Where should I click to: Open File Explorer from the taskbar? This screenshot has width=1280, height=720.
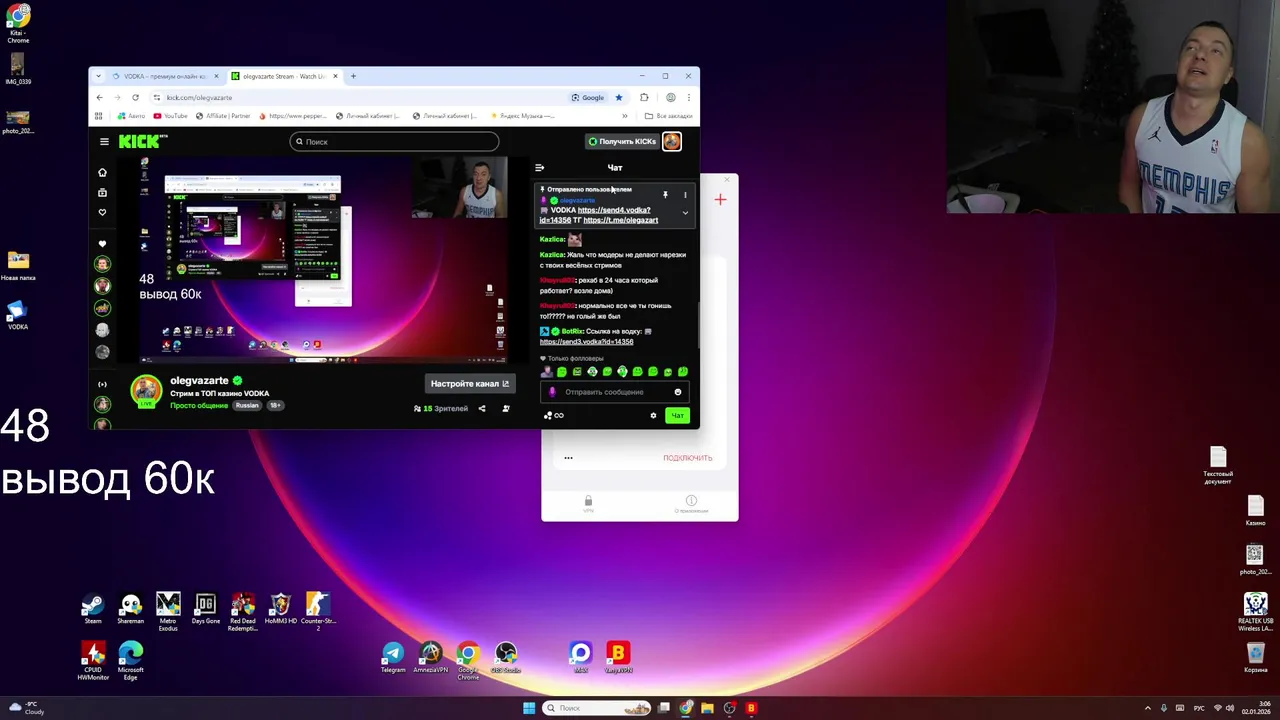coord(707,708)
